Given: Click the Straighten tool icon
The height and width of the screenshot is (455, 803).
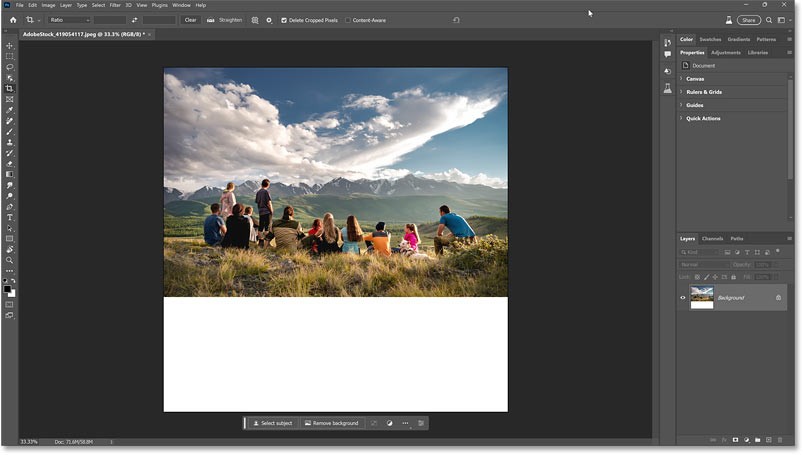Looking at the screenshot, I should 211,20.
